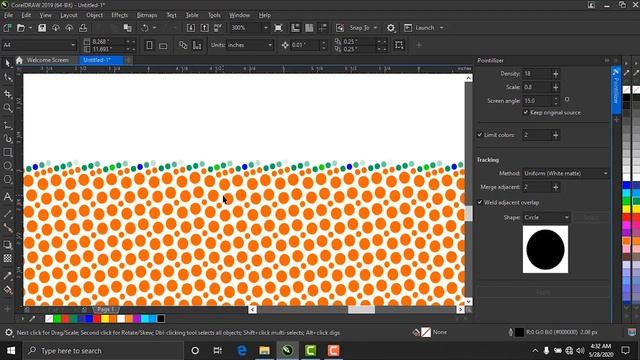
Task: Uncheck Weld adjacent overlap
Action: [480, 202]
